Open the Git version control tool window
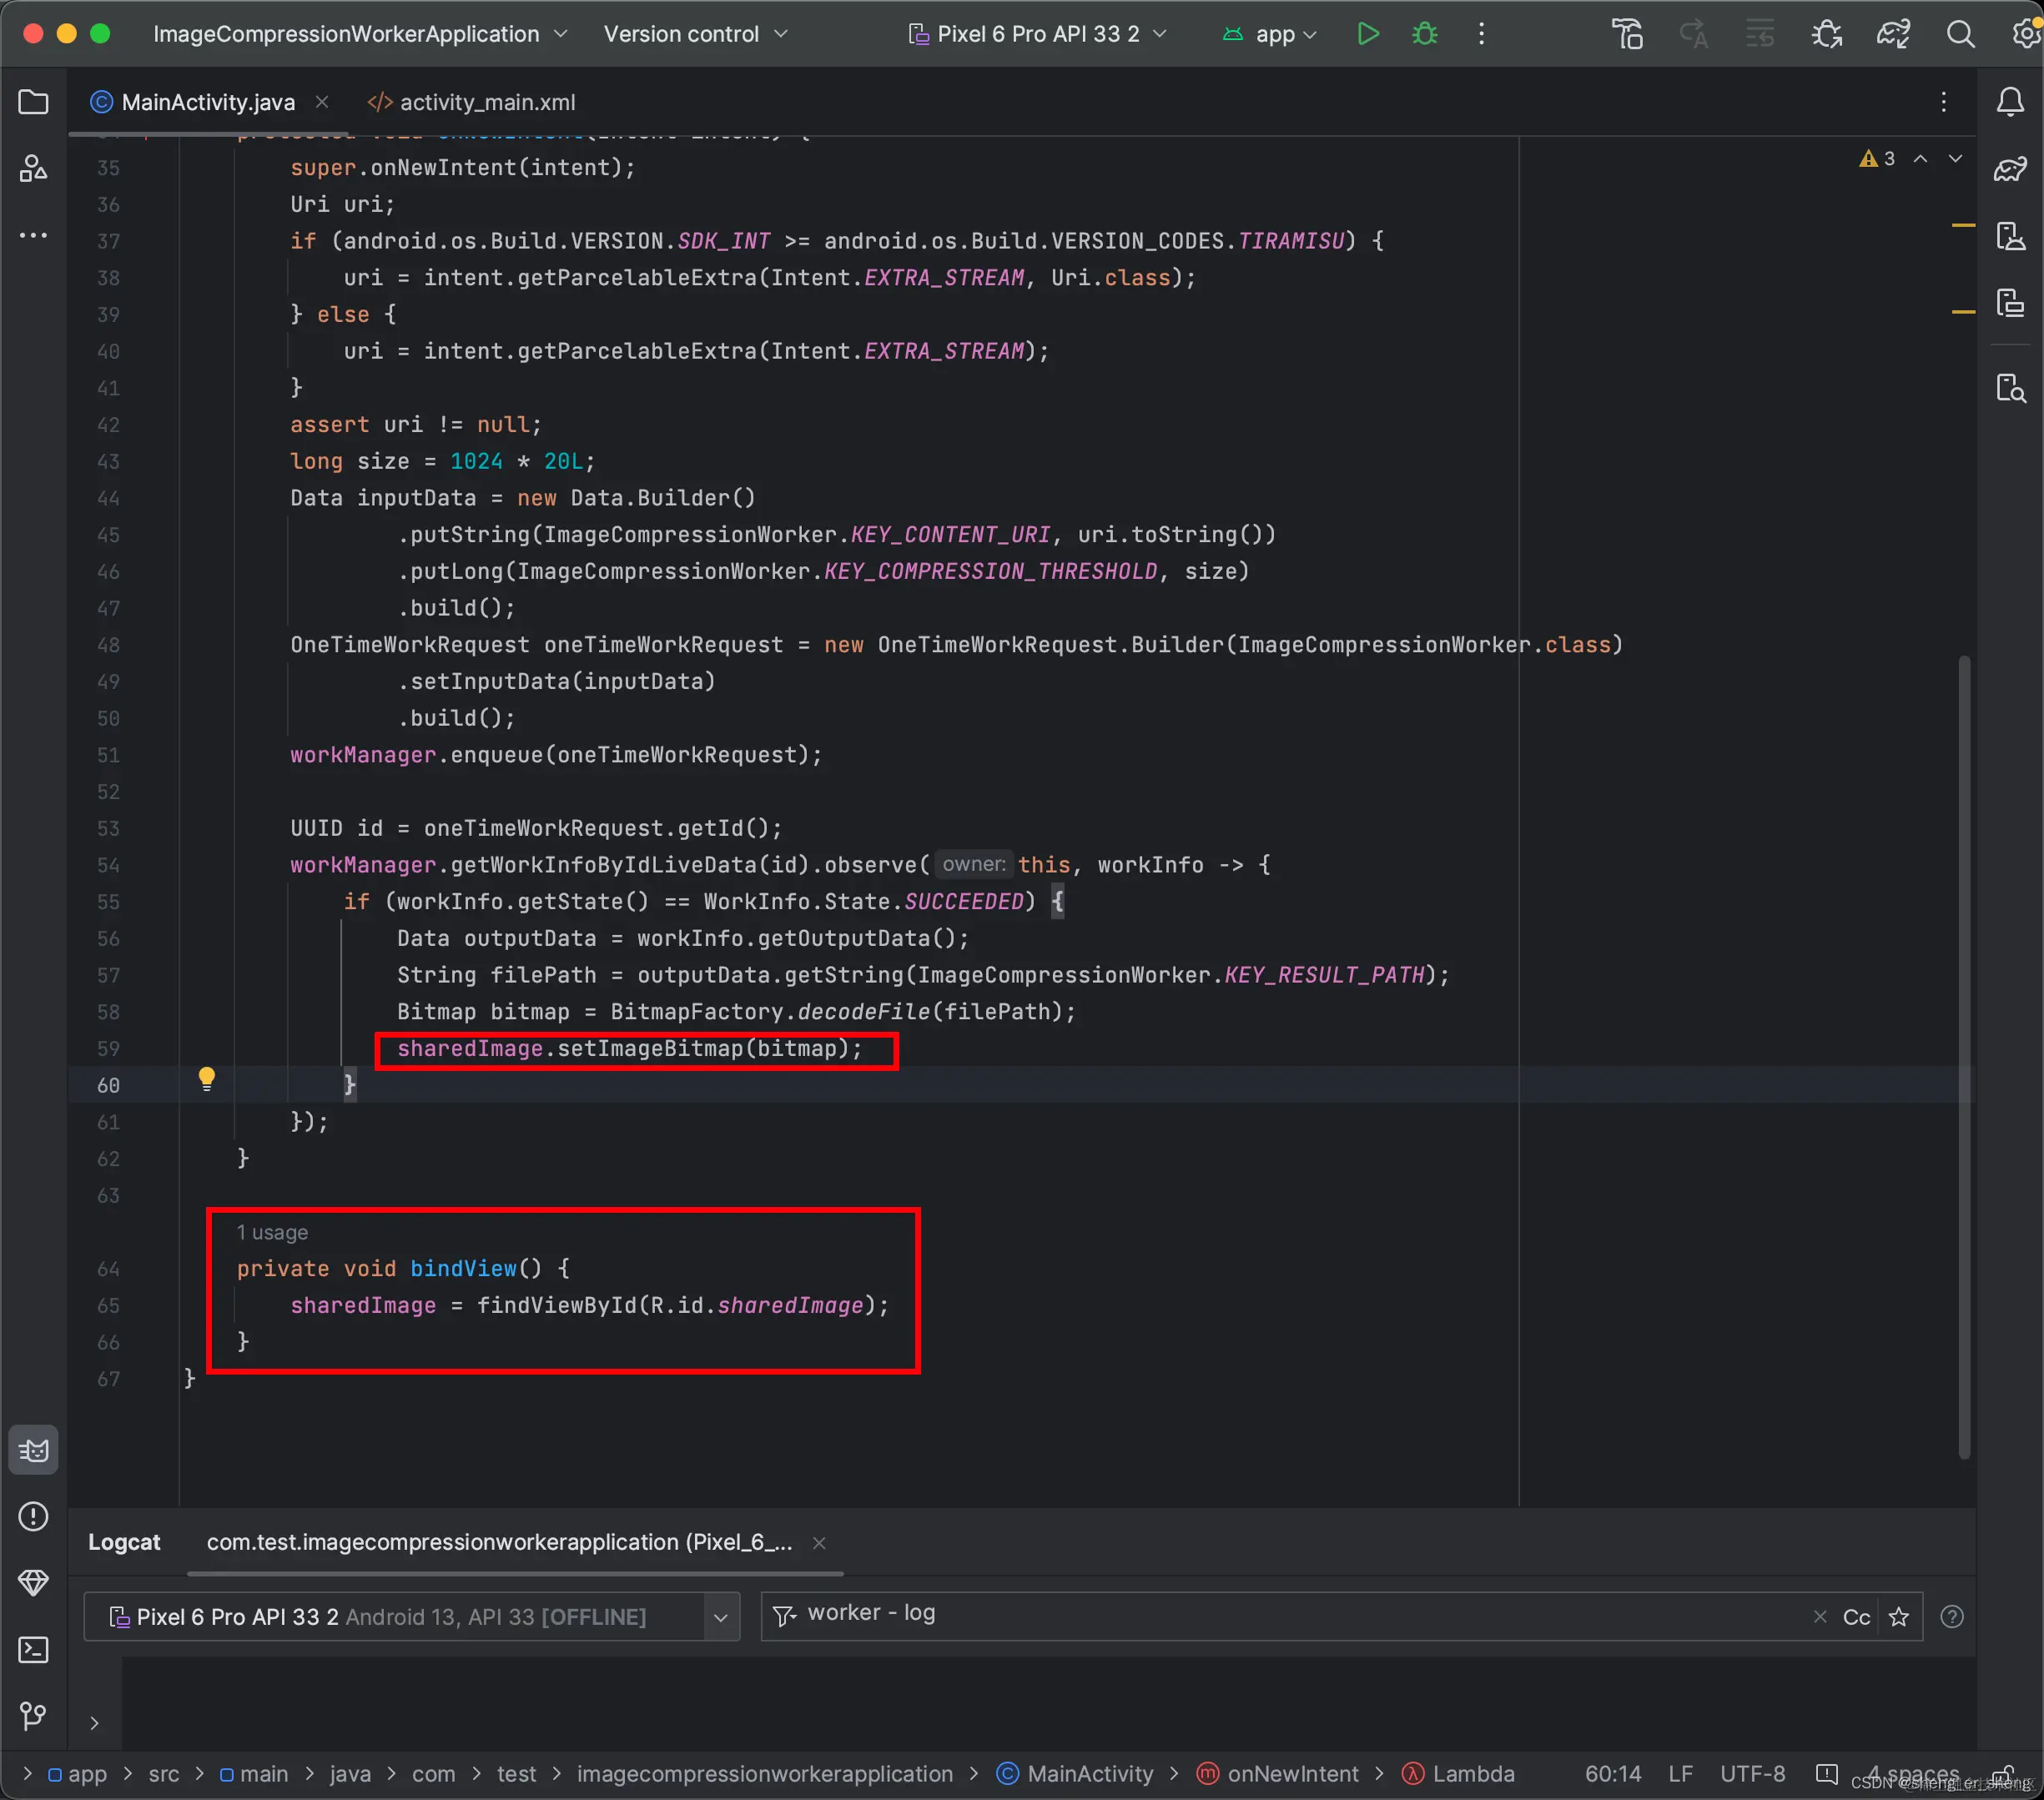Image resolution: width=2044 pixels, height=1800 pixels. pos(33,1716)
